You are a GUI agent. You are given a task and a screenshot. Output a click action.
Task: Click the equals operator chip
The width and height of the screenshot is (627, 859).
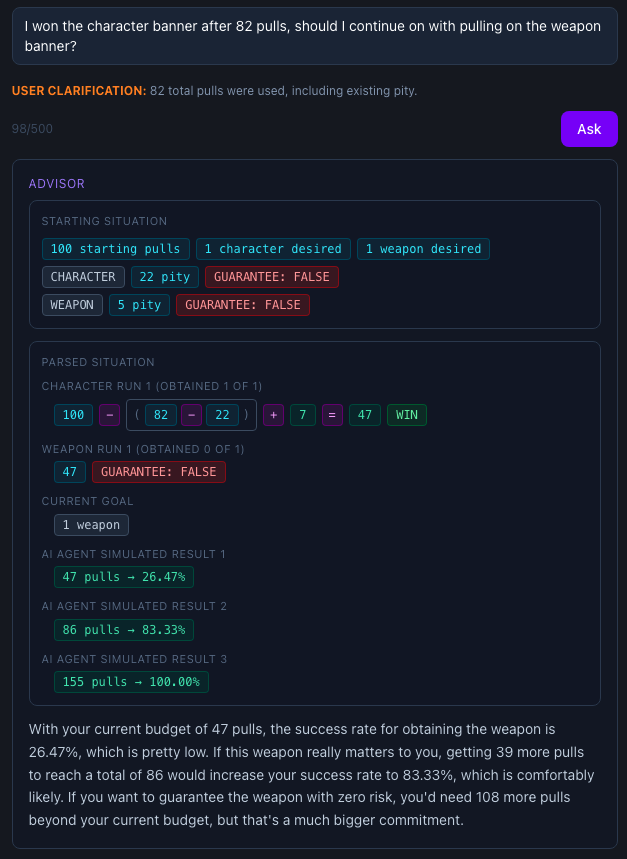pos(332,415)
